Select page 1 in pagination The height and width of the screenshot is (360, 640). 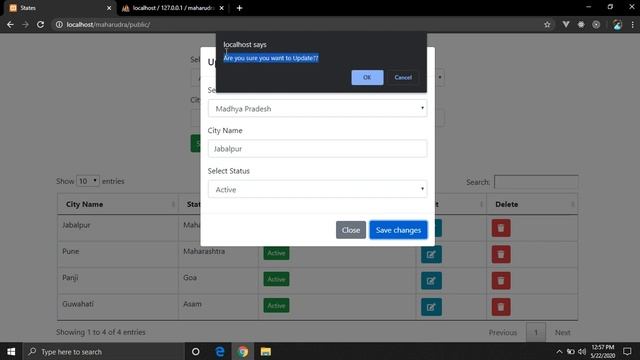(x=536, y=333)
